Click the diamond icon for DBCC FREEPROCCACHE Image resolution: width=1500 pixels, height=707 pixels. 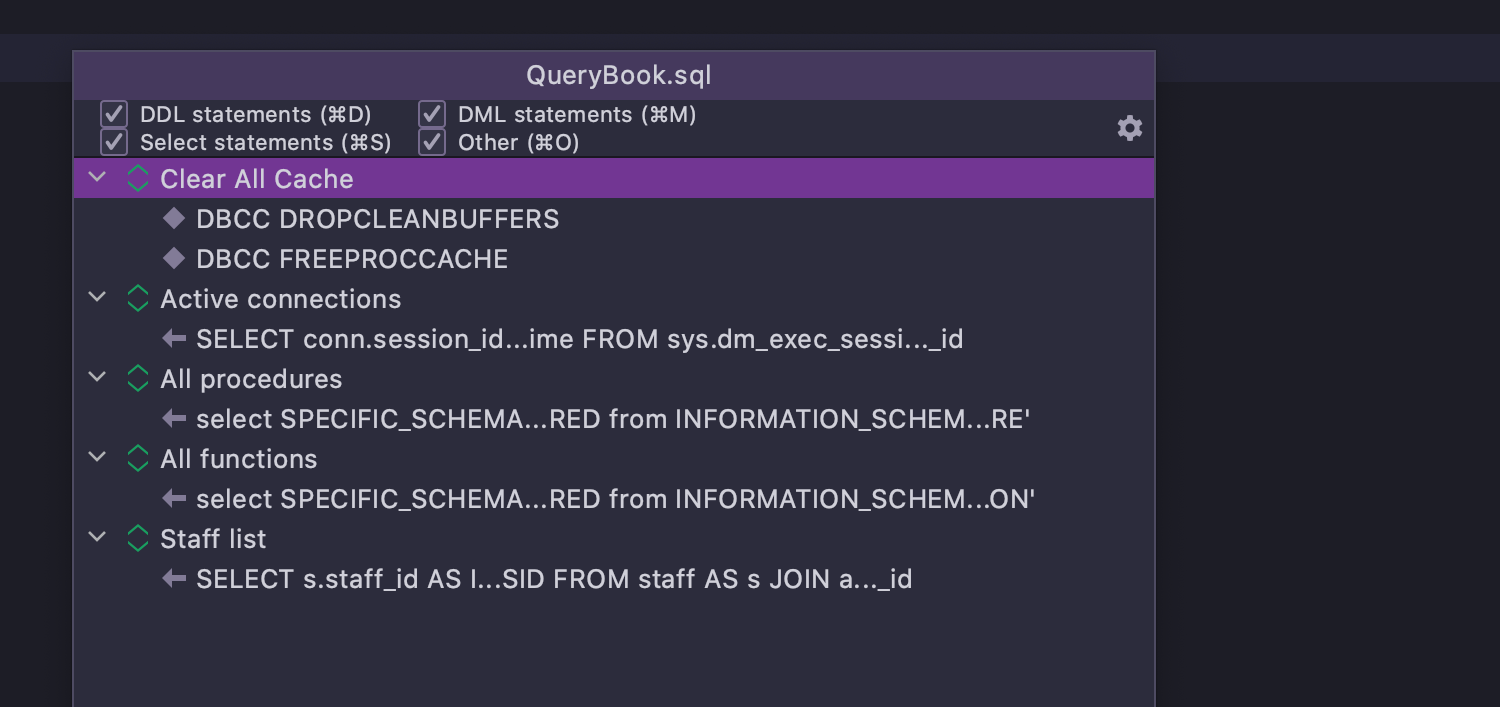click(x=174, y=259)
